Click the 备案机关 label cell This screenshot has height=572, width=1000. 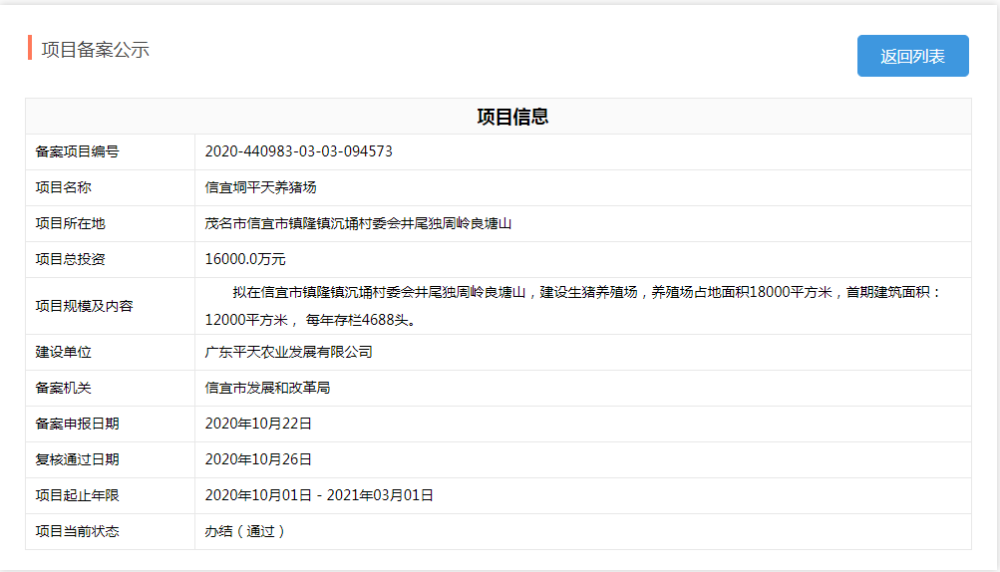[110, 388]
